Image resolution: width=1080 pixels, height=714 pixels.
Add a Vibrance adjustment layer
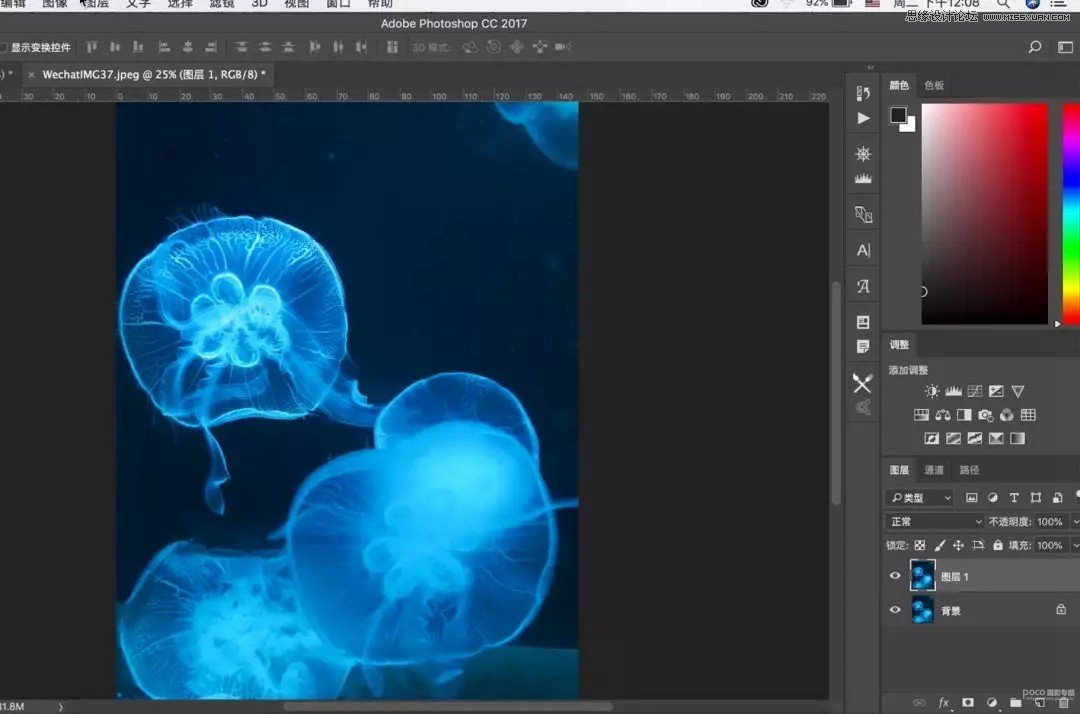1018,391
